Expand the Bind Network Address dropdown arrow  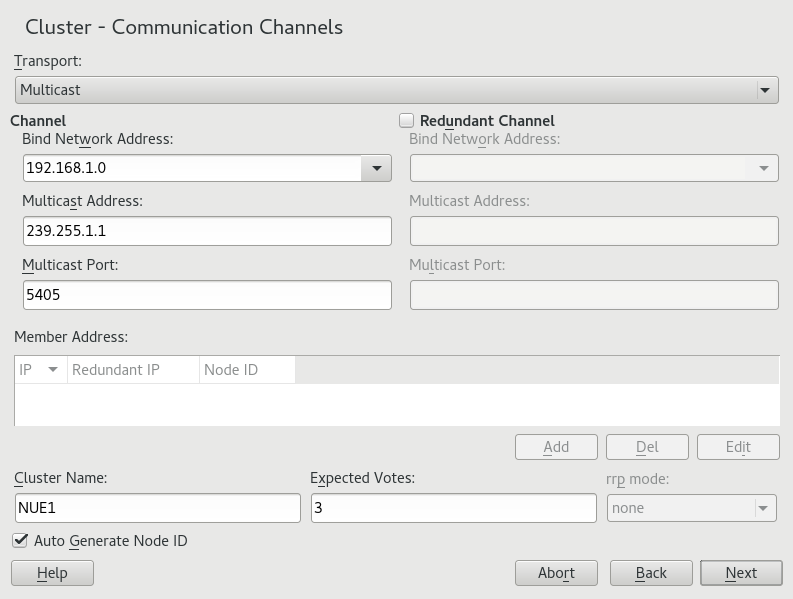376,168
